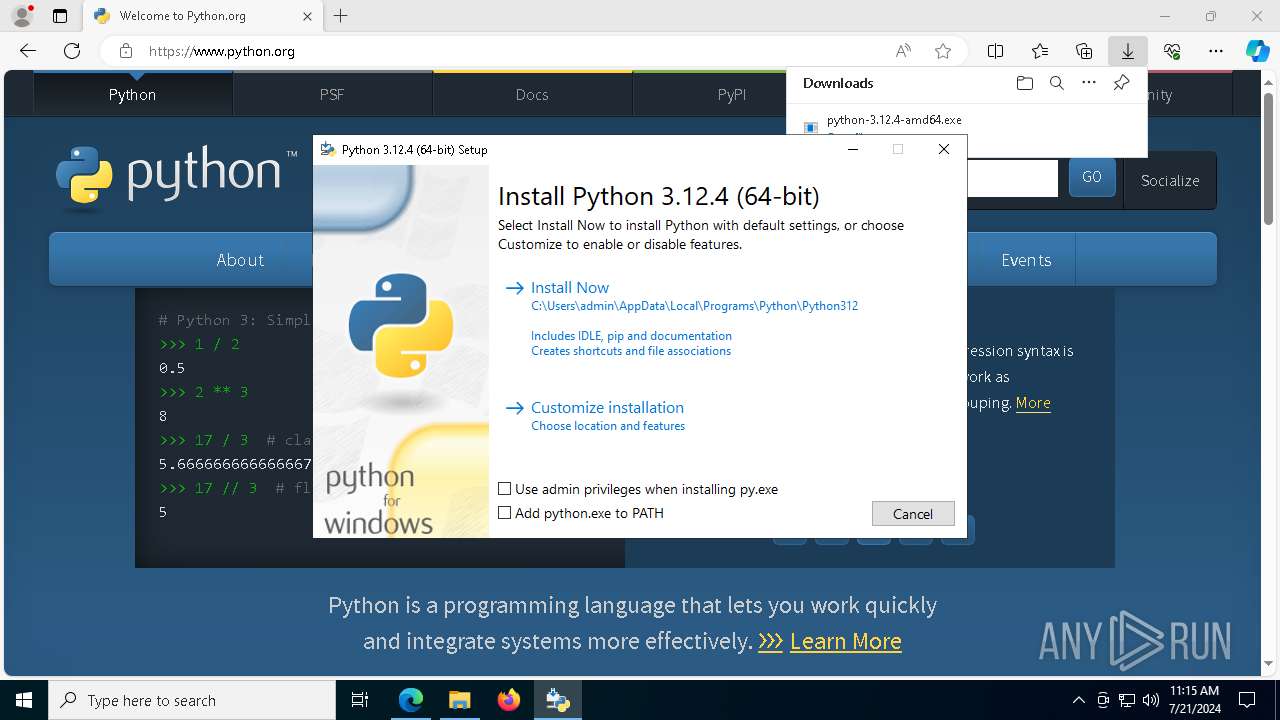Open the notification center icon

[1247, 700]
